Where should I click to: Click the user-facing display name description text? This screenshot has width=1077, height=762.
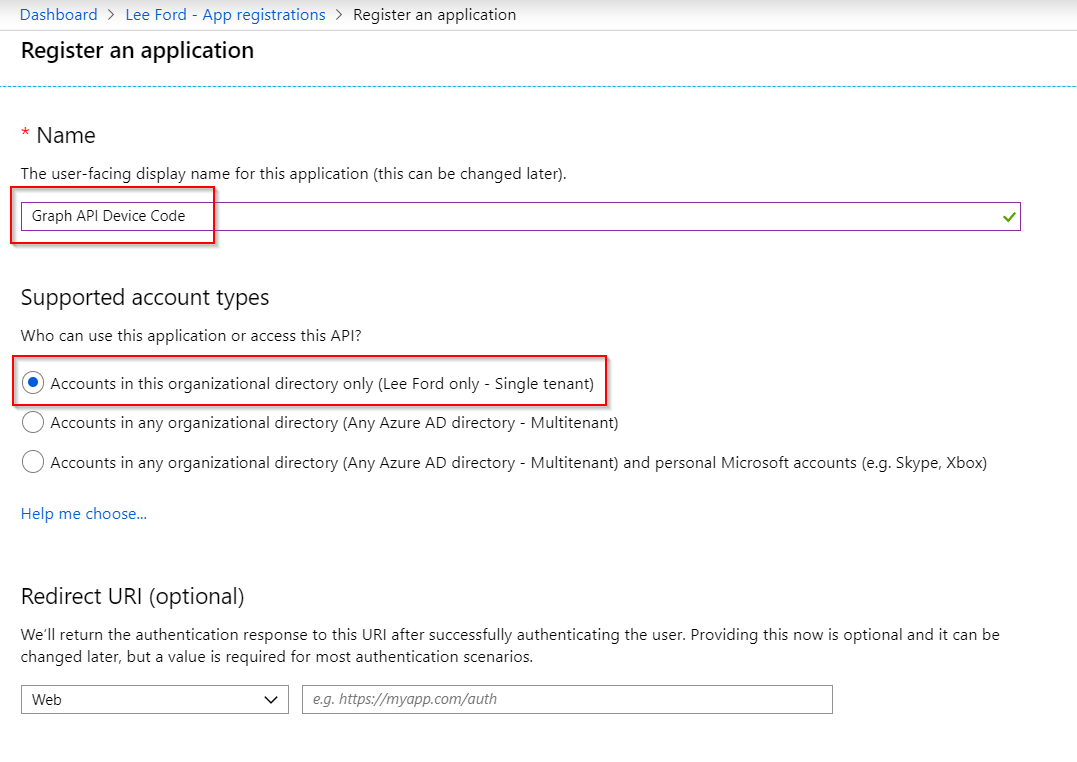[293, 174]
